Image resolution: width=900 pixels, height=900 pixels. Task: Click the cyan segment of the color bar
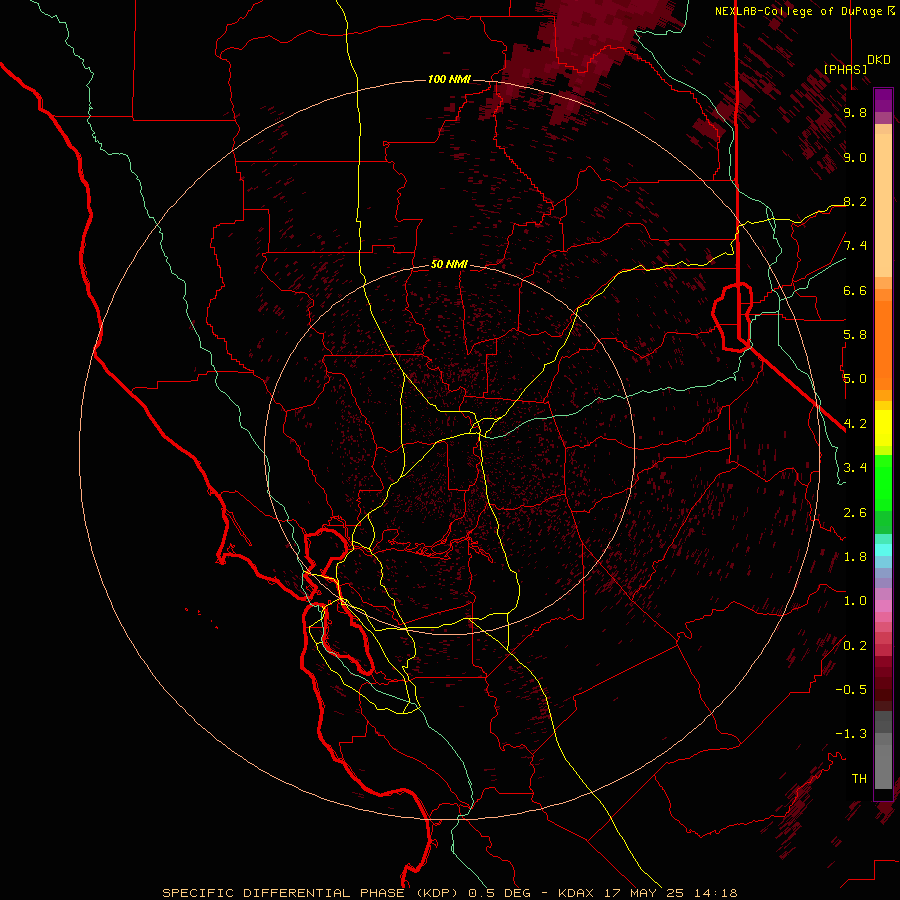[883, 550]
